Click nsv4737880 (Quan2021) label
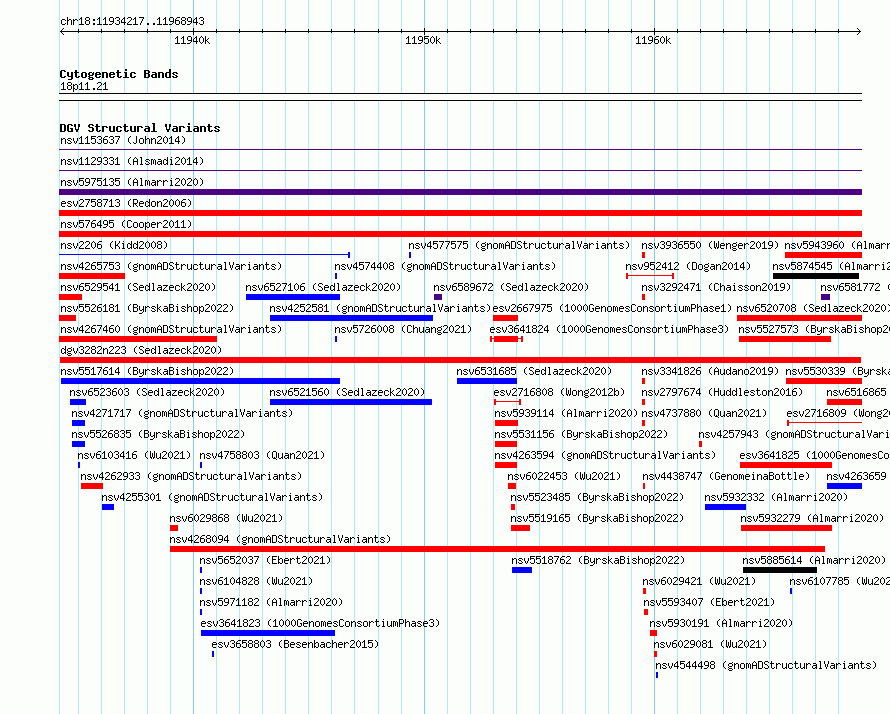The image size is (890, 714). (704, 413)
